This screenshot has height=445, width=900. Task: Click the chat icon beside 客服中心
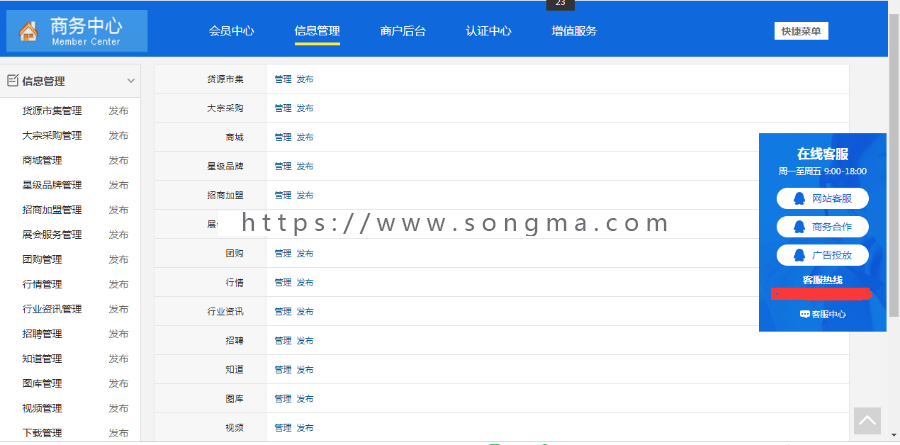[x=805, y=315]
